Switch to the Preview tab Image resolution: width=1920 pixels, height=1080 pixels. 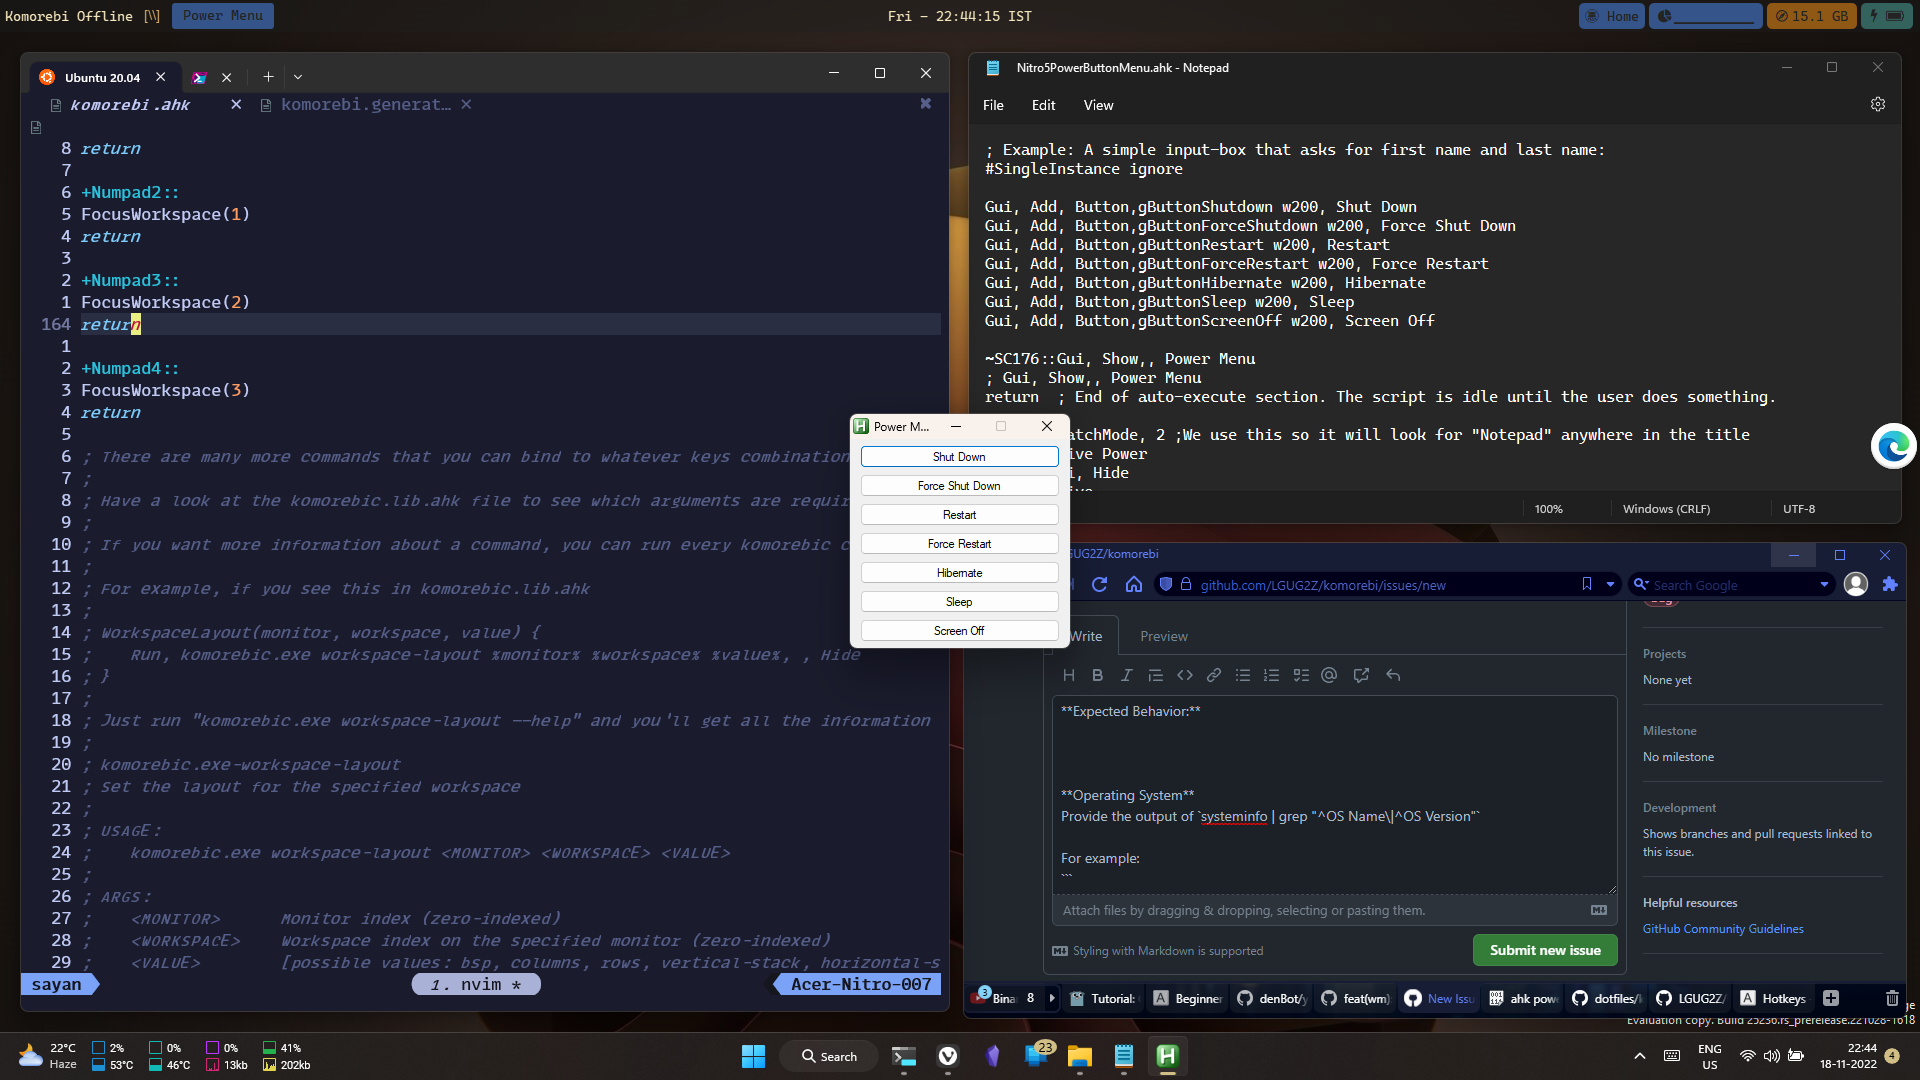[1163, 635]
